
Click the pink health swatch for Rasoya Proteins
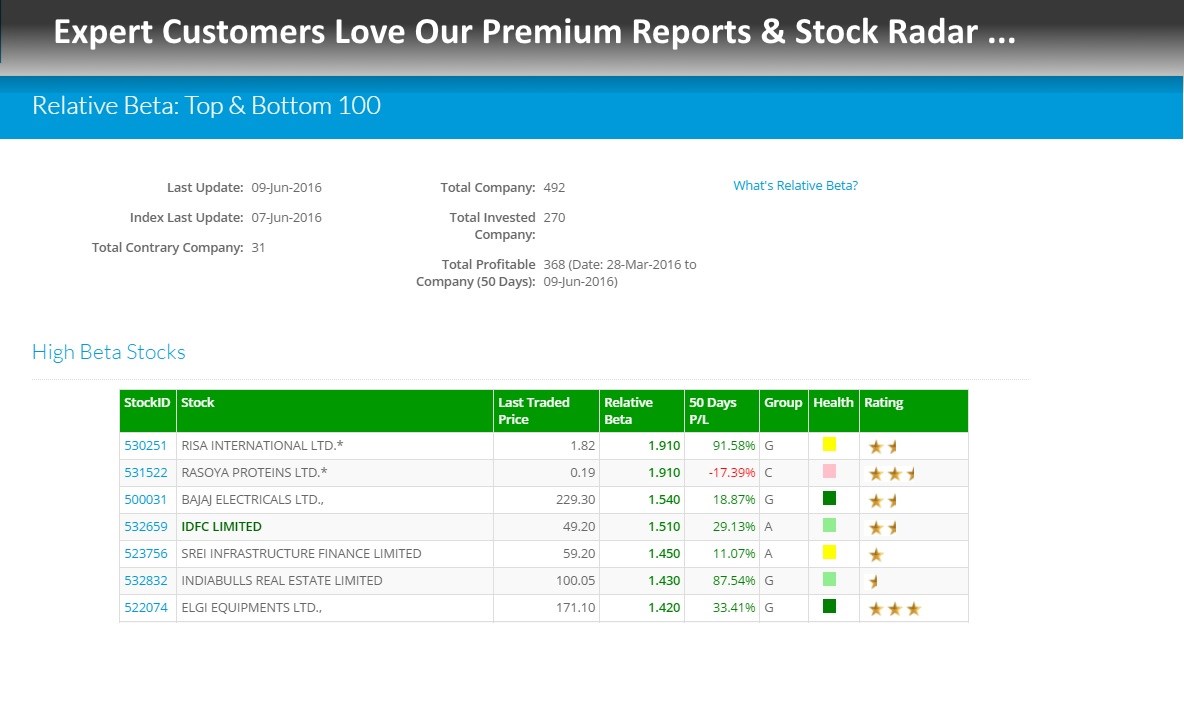829,472
